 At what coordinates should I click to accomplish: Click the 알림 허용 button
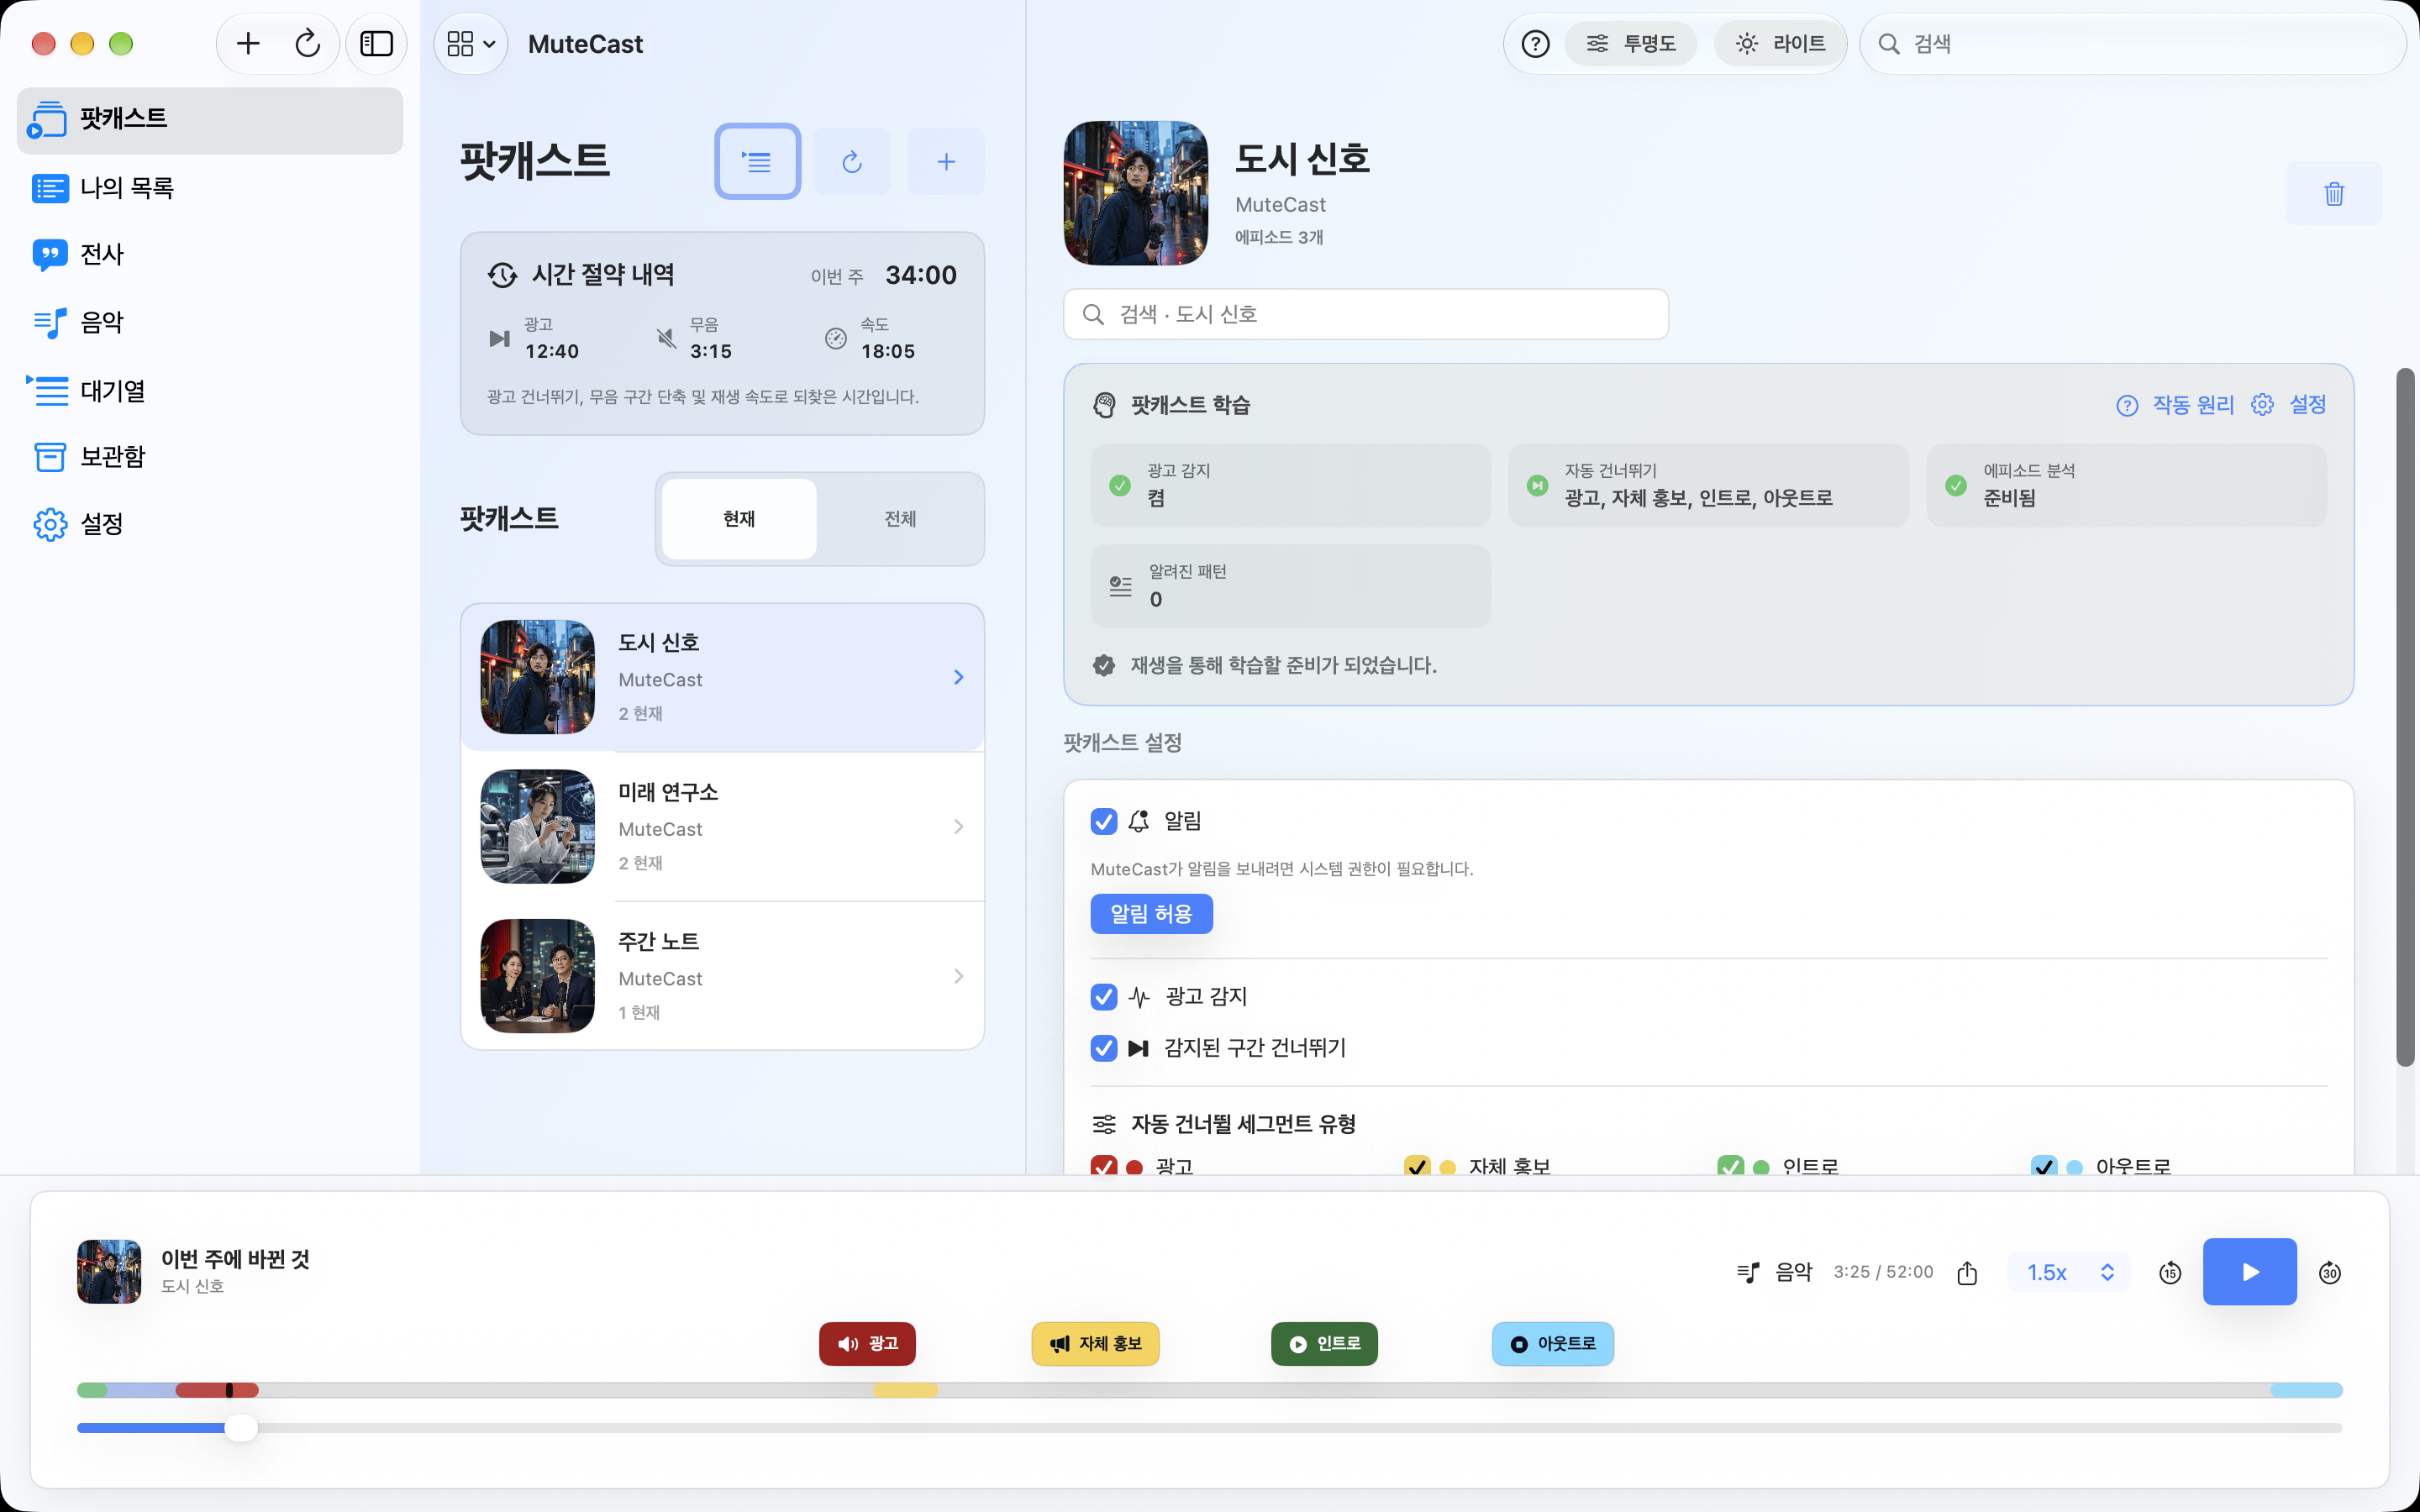[1151, 914]
